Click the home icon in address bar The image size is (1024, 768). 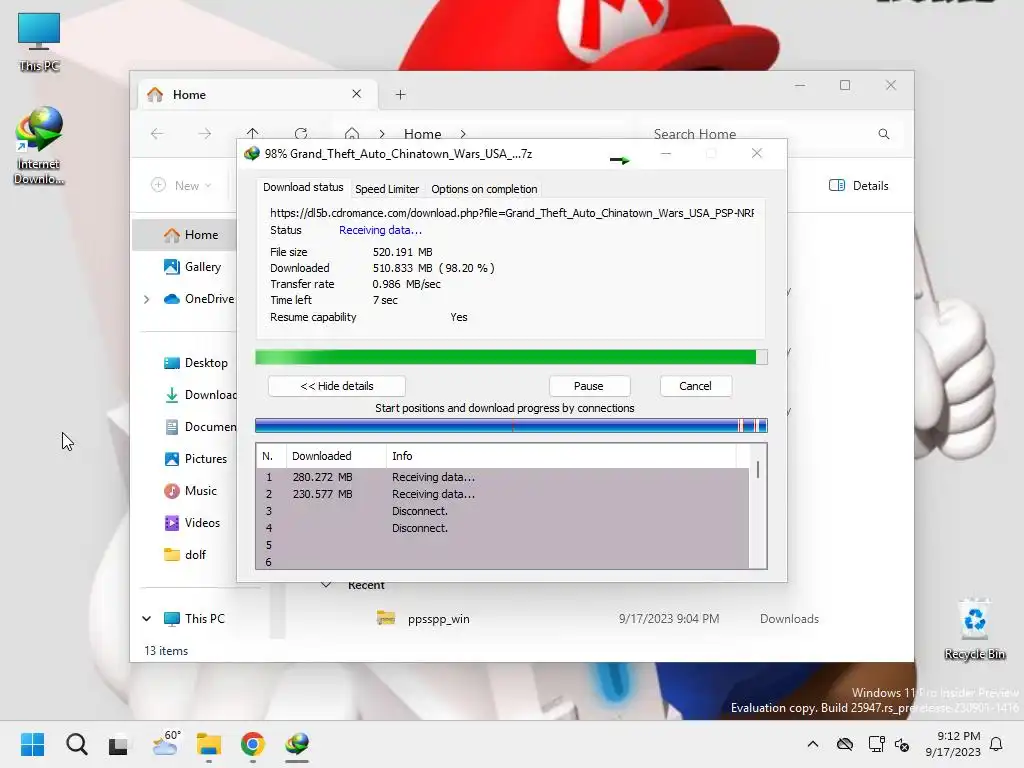click(352, 133)
